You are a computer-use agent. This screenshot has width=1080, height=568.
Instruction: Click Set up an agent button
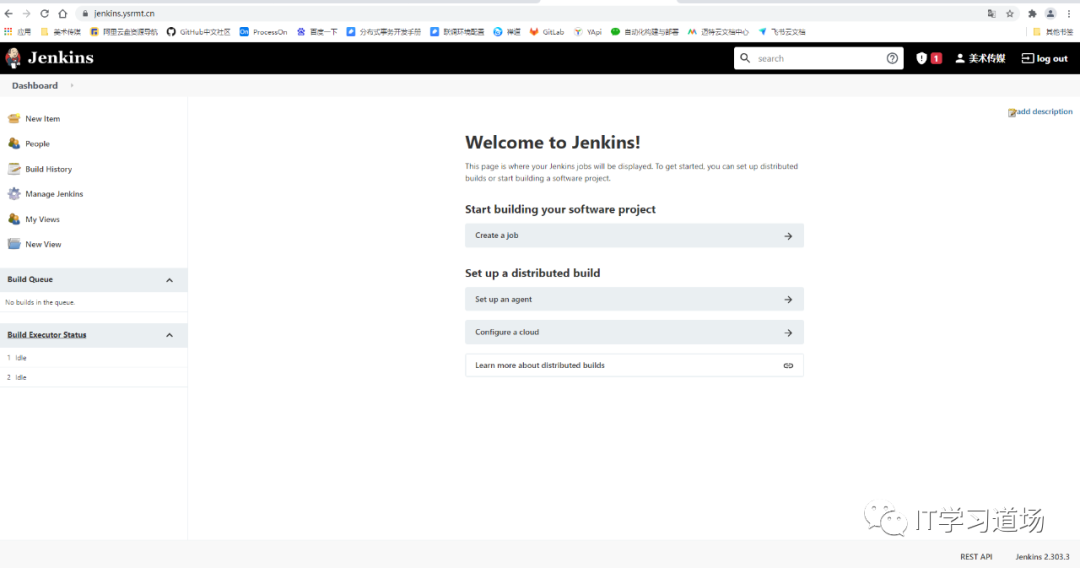[634, 299]
